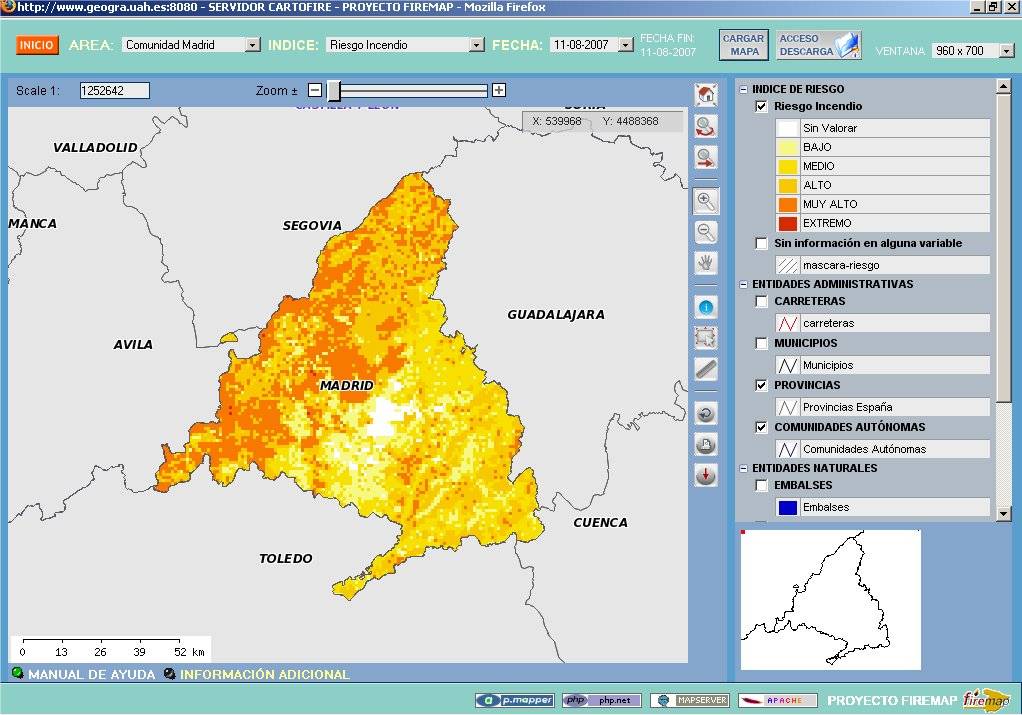Uncheck the PROVINCIAS layer
This screenshot has height=715, width=1022.
[x=761, y=385]
